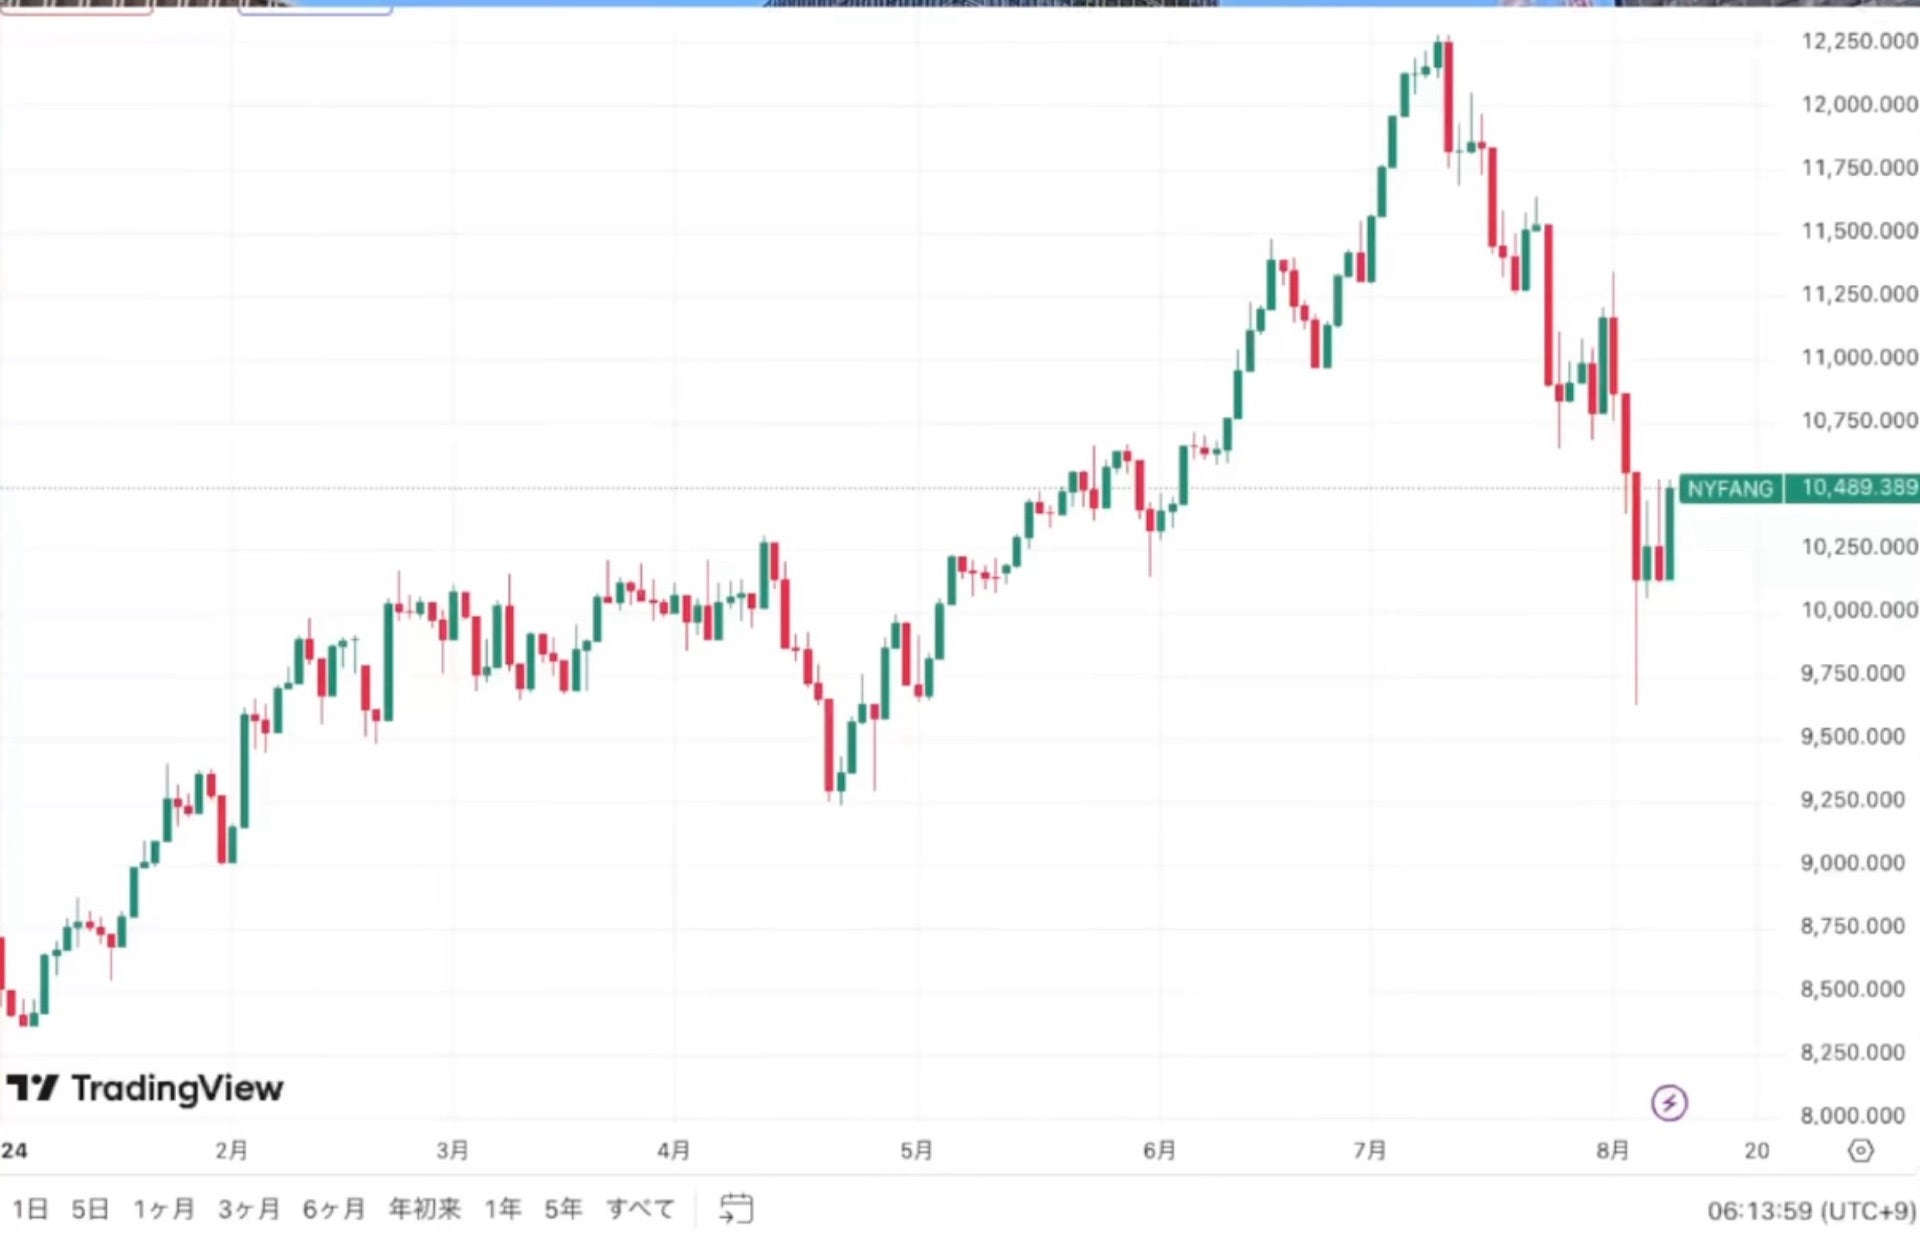Set chart range to 3ヶ月
This screenshot has width=1920, height=1233.
[x=249, y=1209]
